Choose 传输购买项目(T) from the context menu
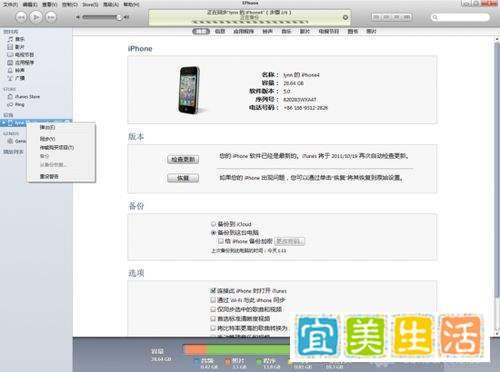 pos(57,147)
